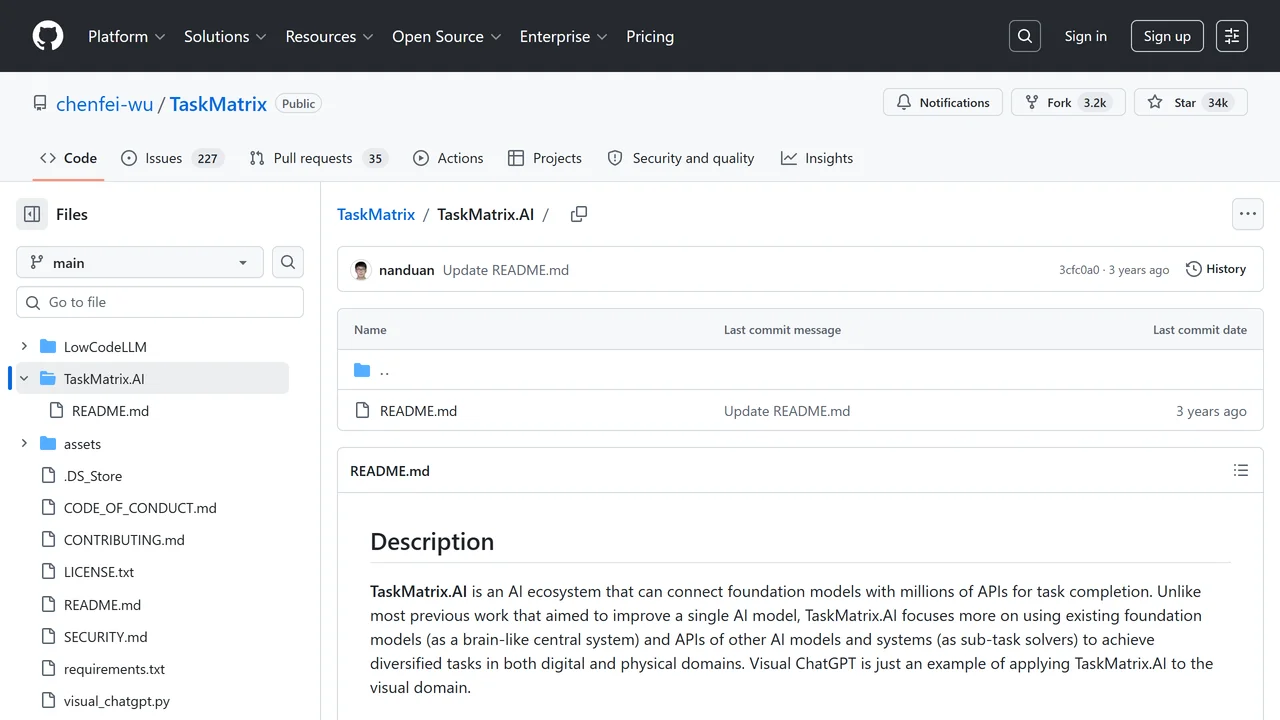Image resolution: width=1280 pixels, height=720 pixels.
Task: Switch the main branch dropdown
Action: point(140,262)
